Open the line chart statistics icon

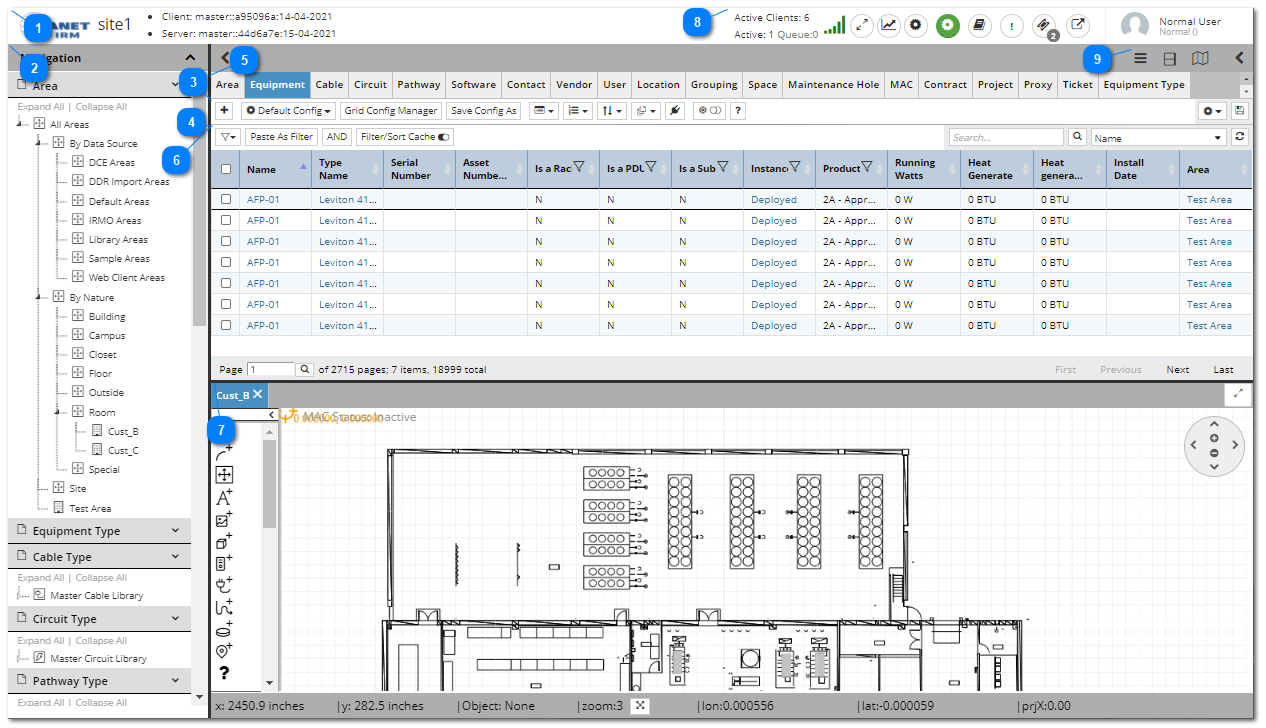click(x=889, y=26)
